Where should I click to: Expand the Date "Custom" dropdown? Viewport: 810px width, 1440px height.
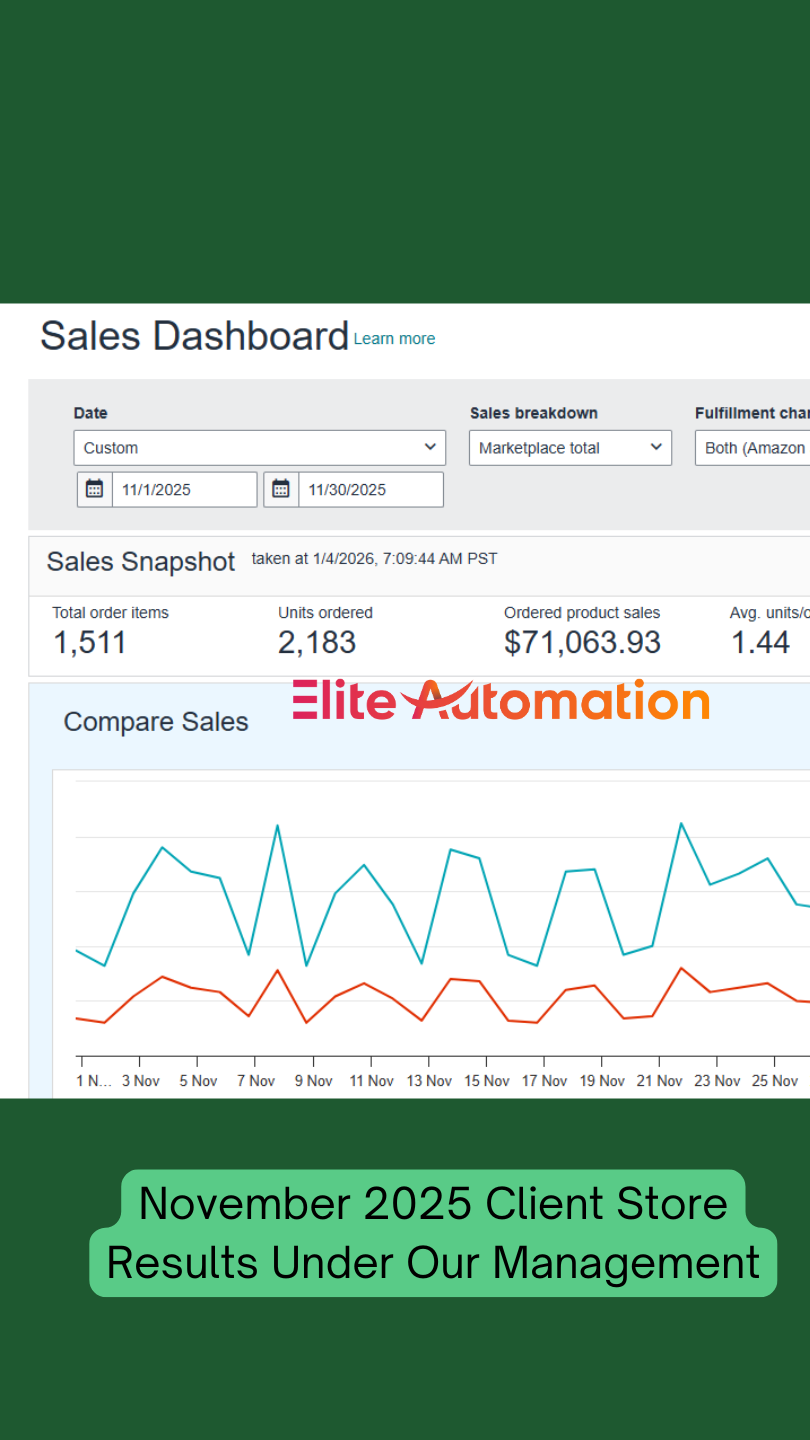[x=259, y=448]
